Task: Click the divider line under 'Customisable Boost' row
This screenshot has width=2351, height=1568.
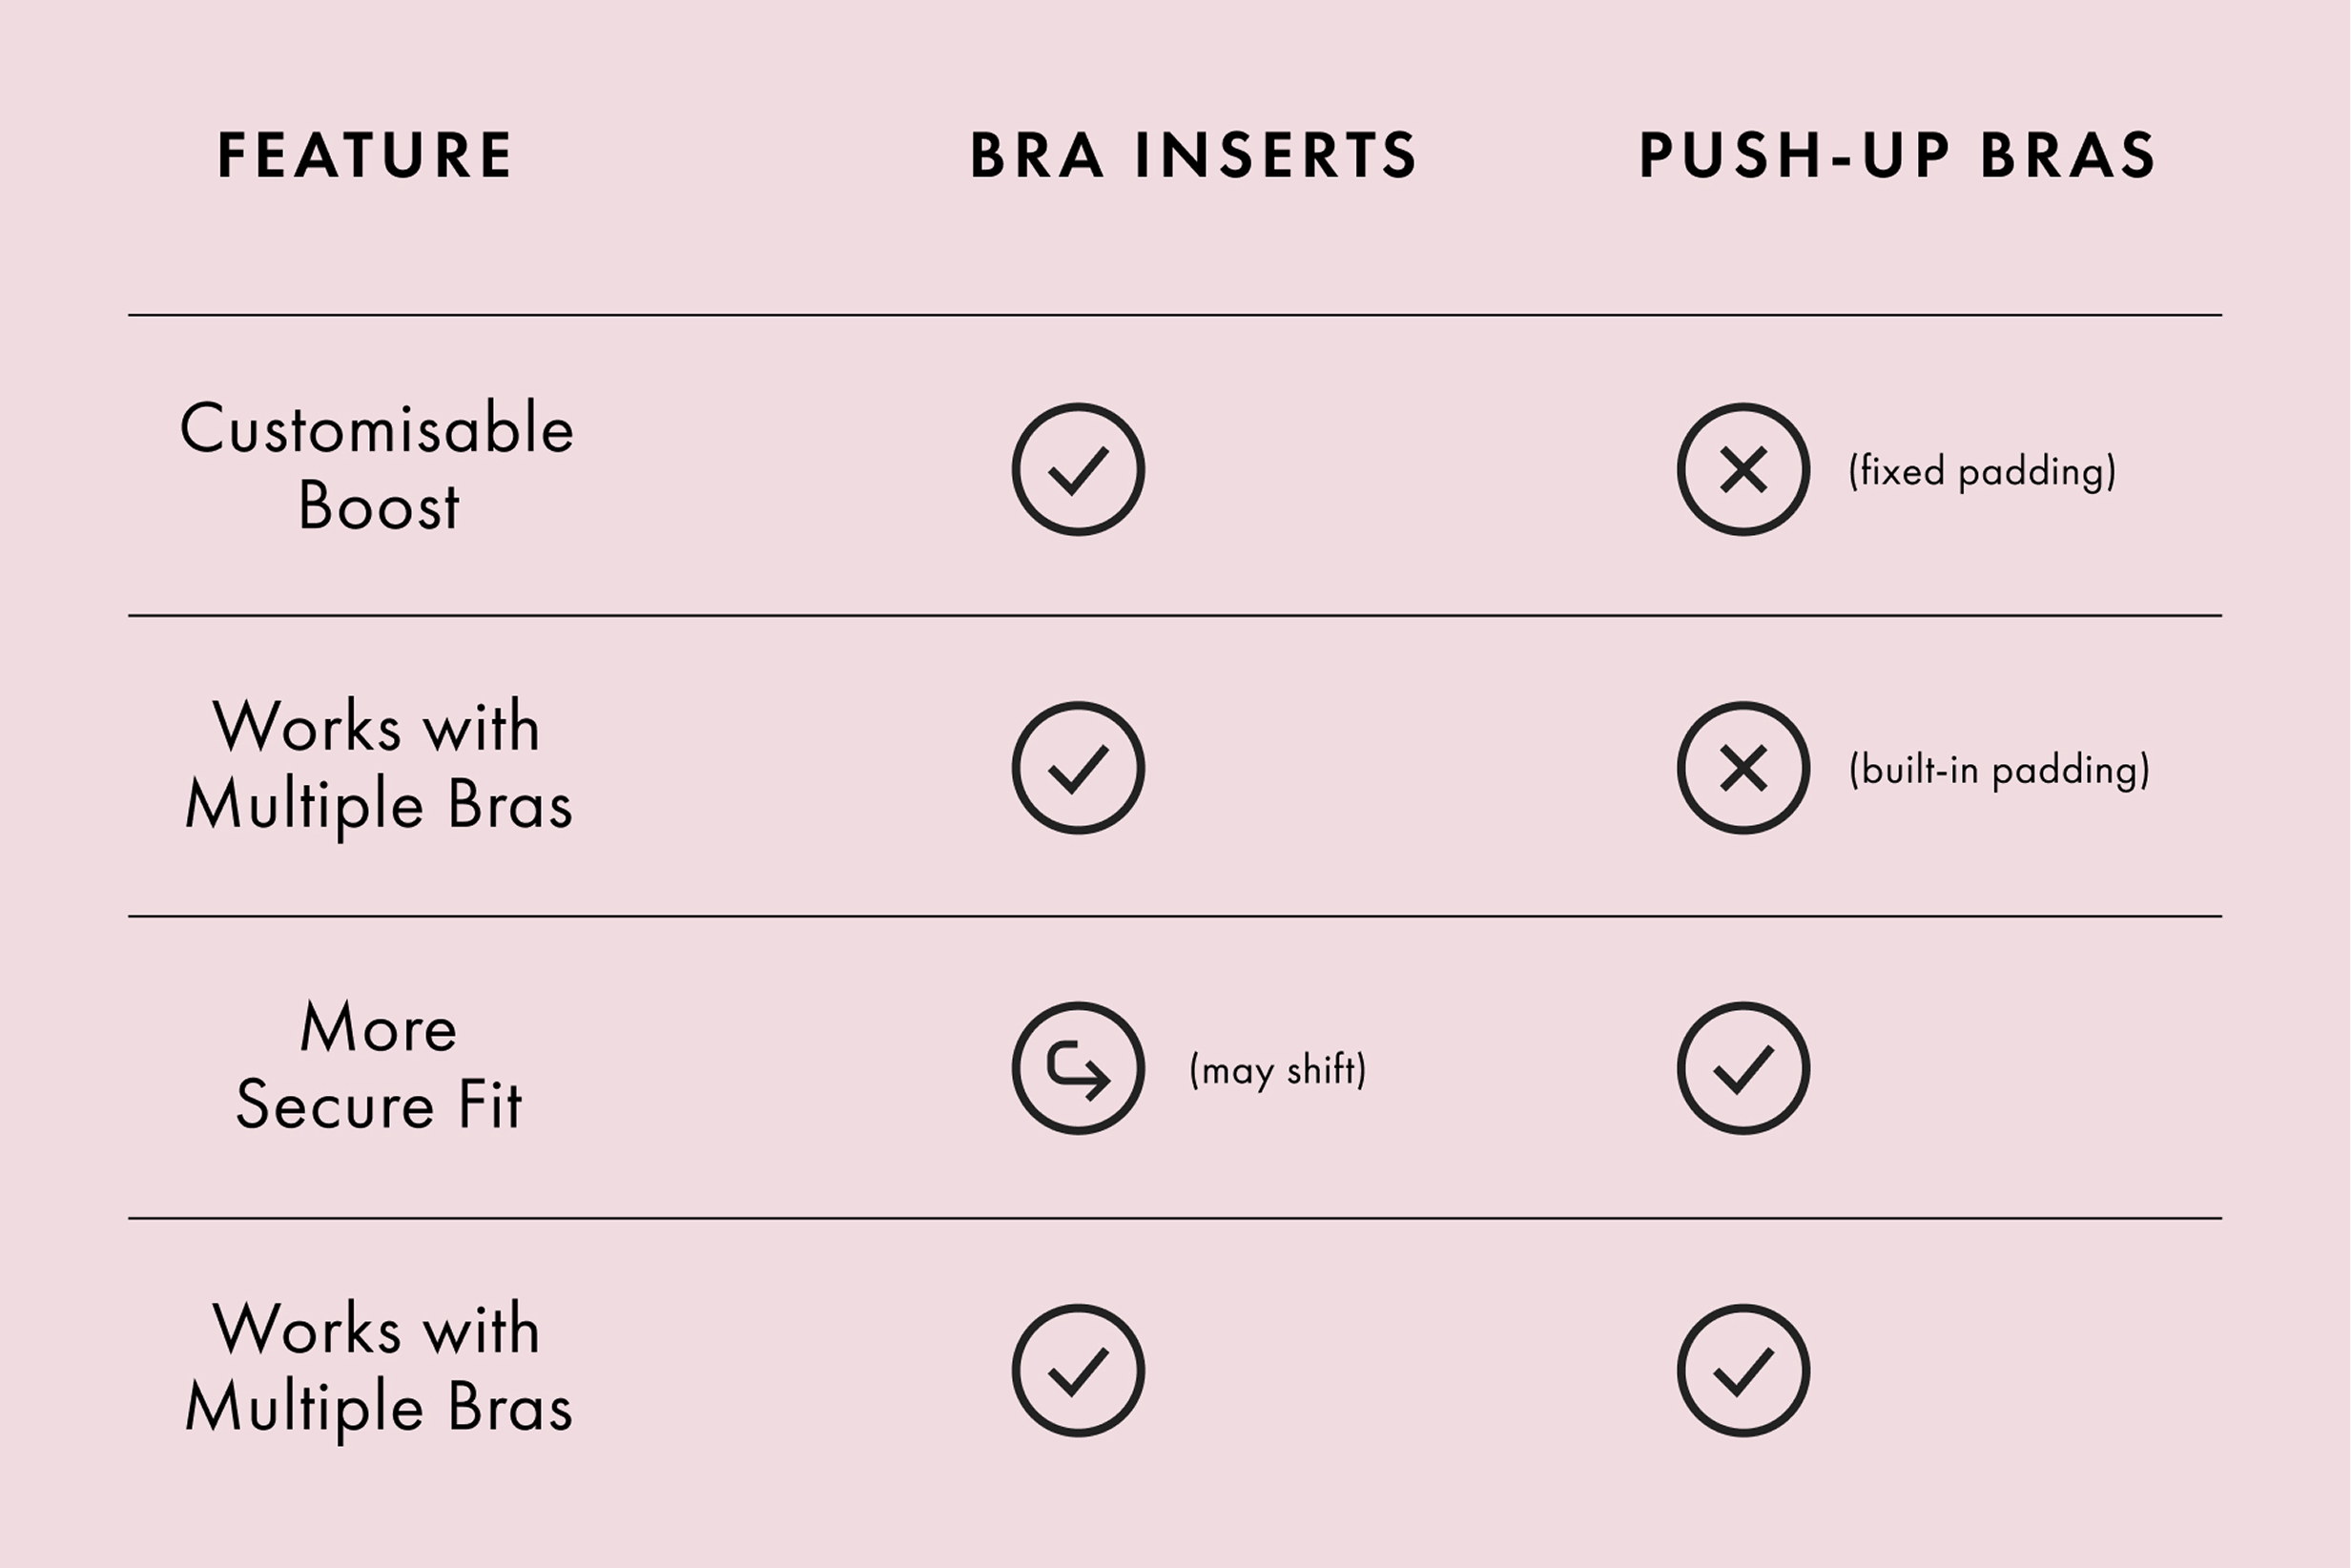Action: [x=1175, y=615]
